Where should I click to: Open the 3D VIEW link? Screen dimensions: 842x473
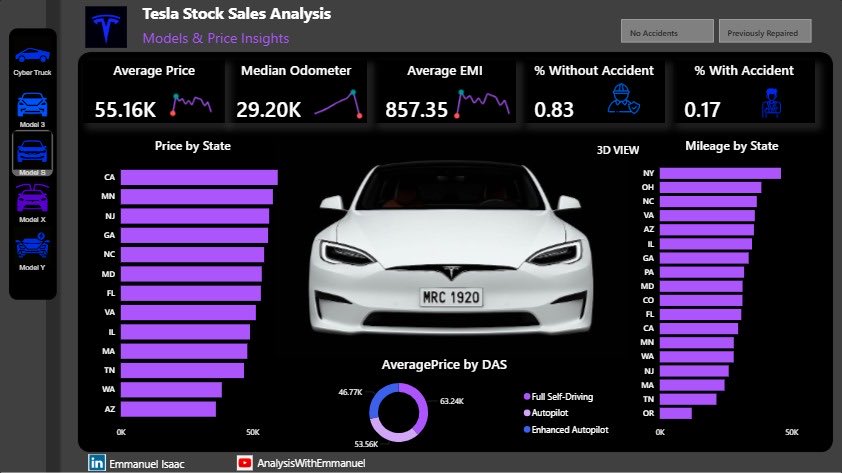(x=618, y=150)
